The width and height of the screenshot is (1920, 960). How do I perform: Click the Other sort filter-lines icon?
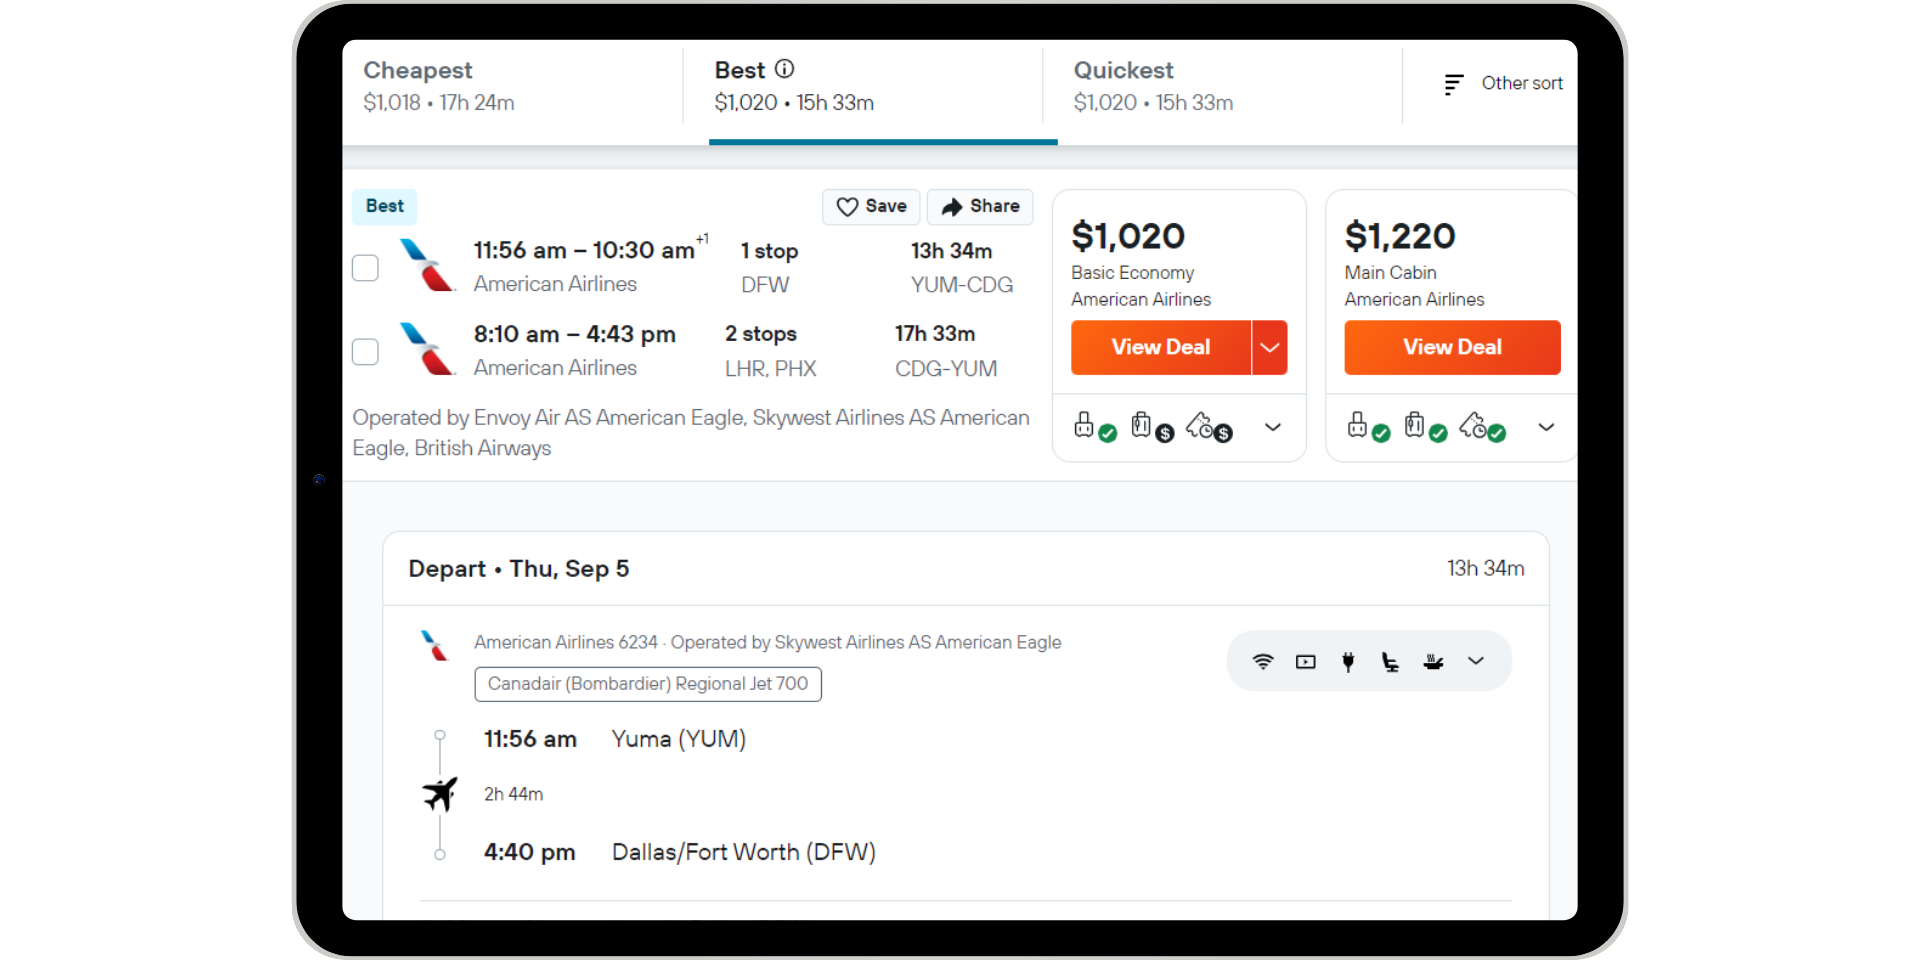tap(1453, 85)
